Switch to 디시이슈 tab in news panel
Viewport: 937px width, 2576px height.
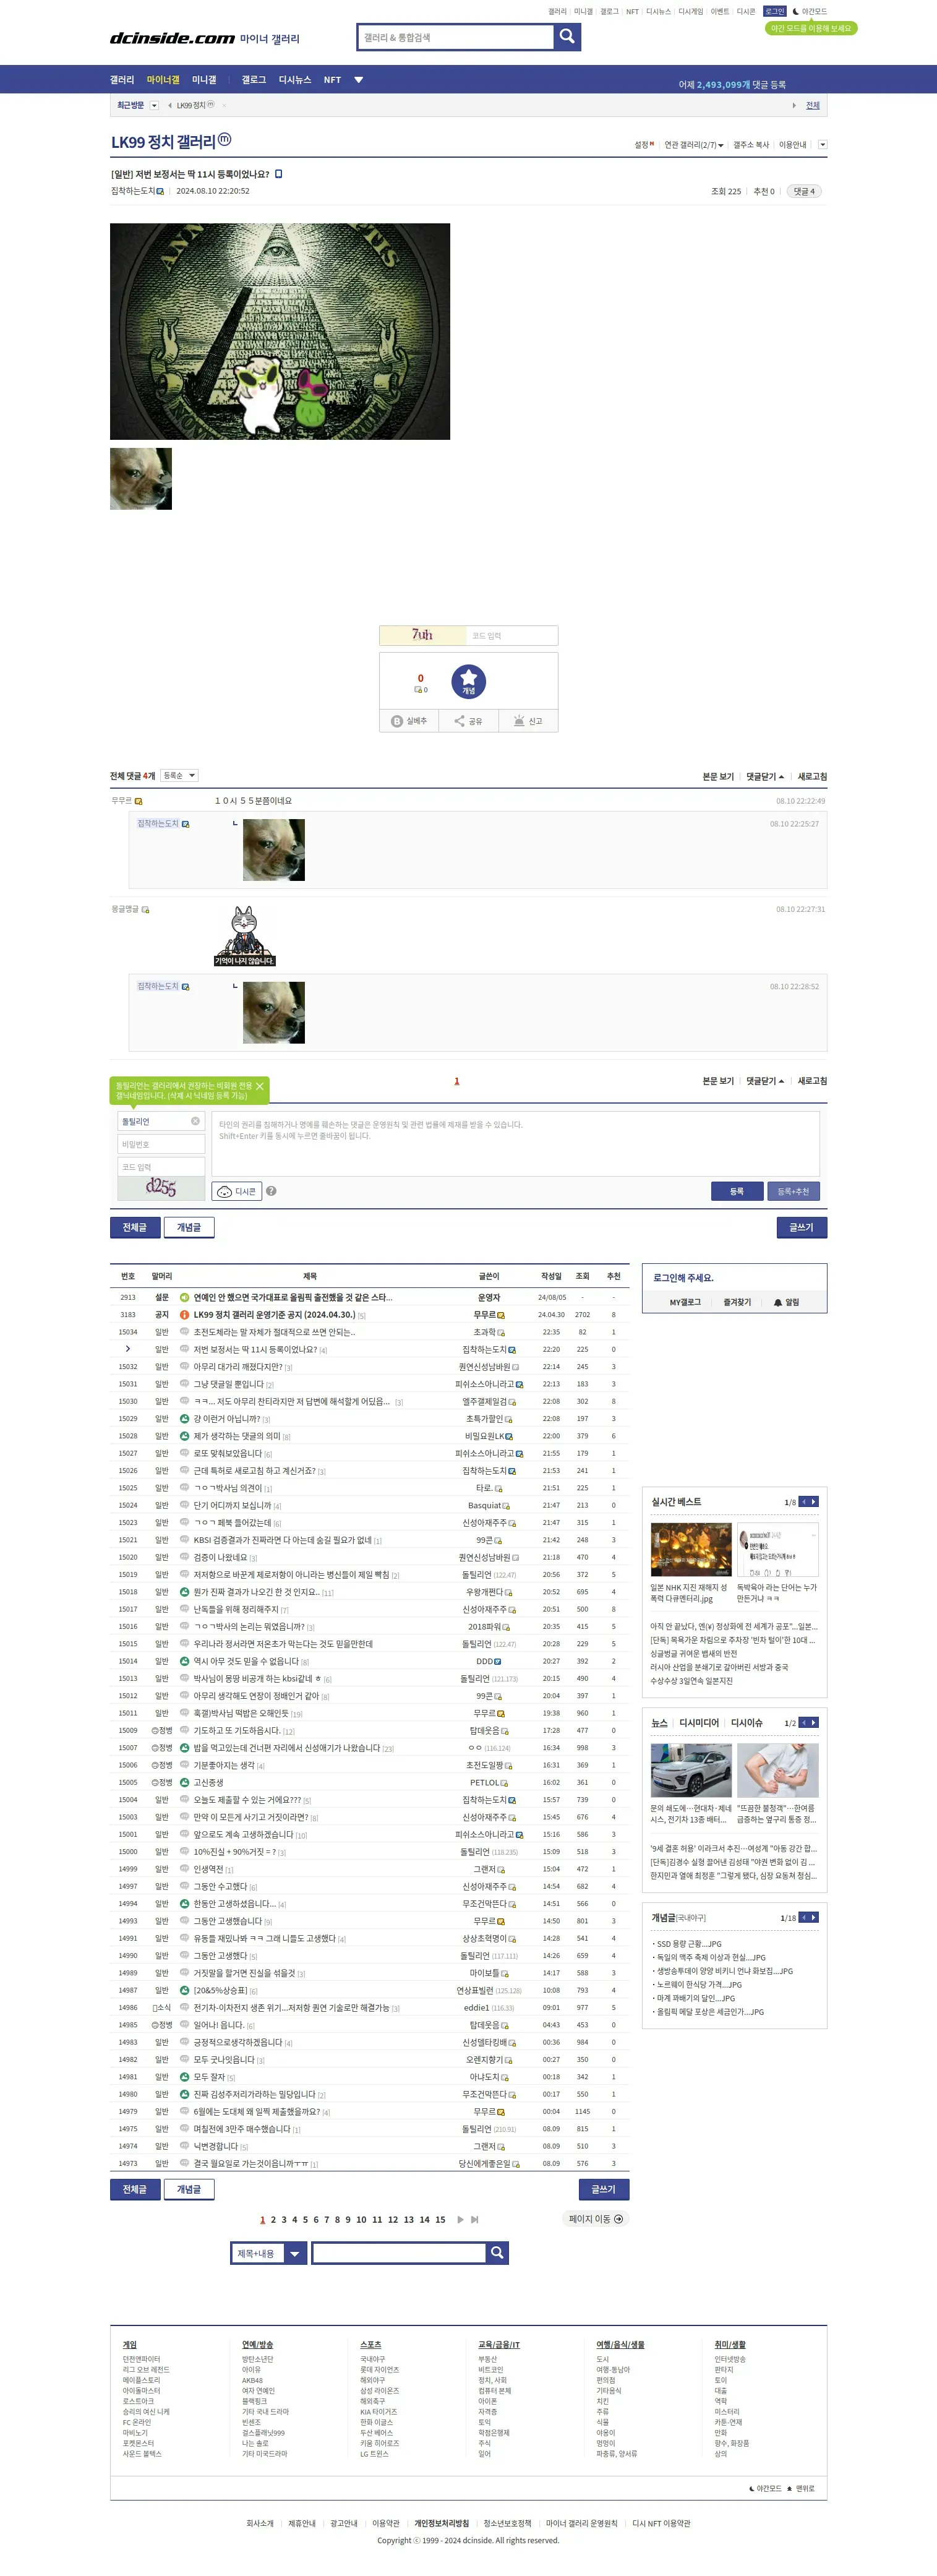point(746,1722)
